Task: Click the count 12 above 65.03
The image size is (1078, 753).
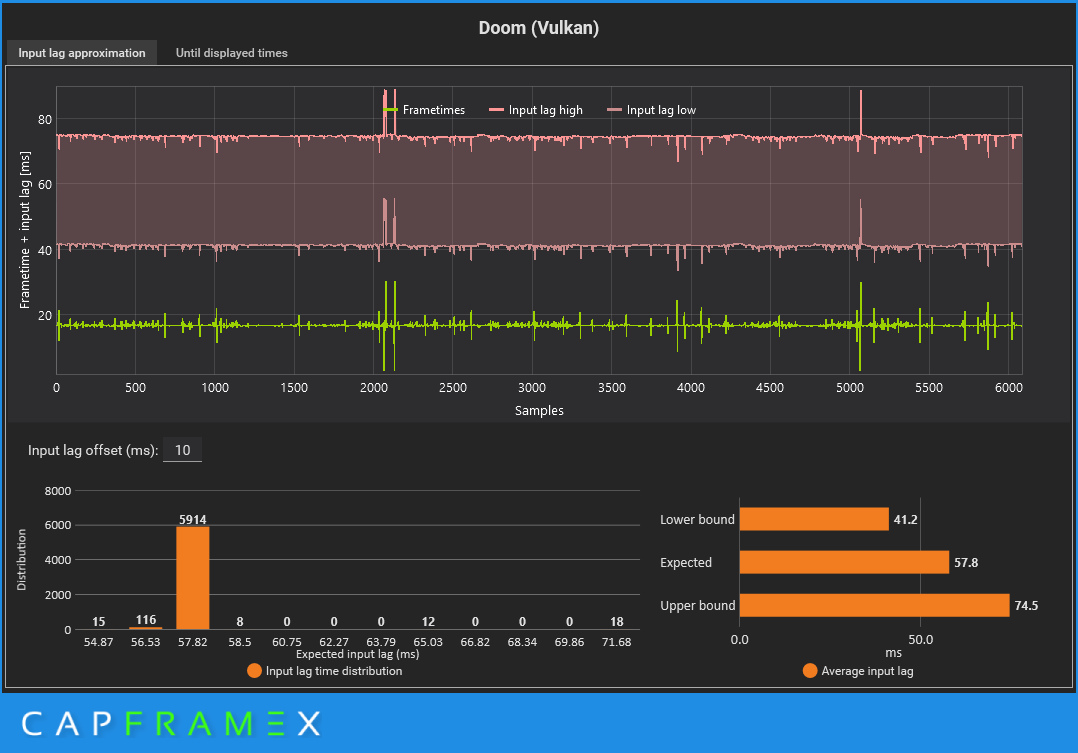Action: [x=428, y=622]
